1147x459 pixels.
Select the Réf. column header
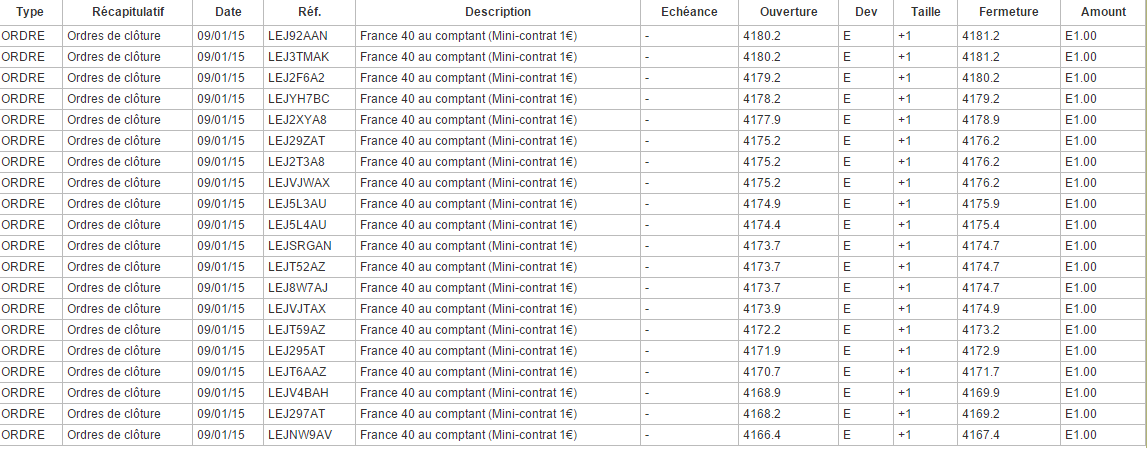(x=310, y=12)
